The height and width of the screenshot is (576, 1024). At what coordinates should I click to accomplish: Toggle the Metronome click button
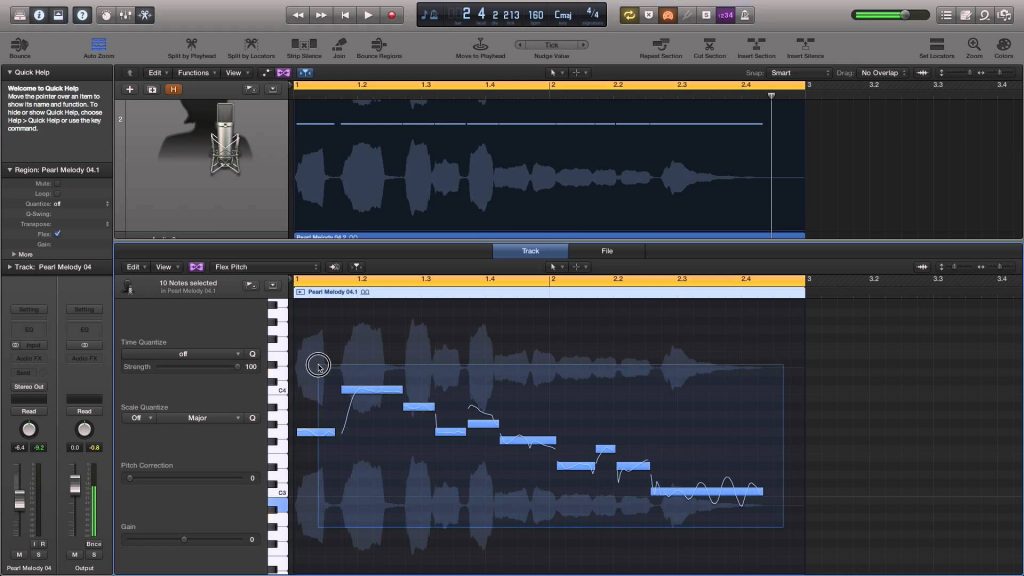744,14
